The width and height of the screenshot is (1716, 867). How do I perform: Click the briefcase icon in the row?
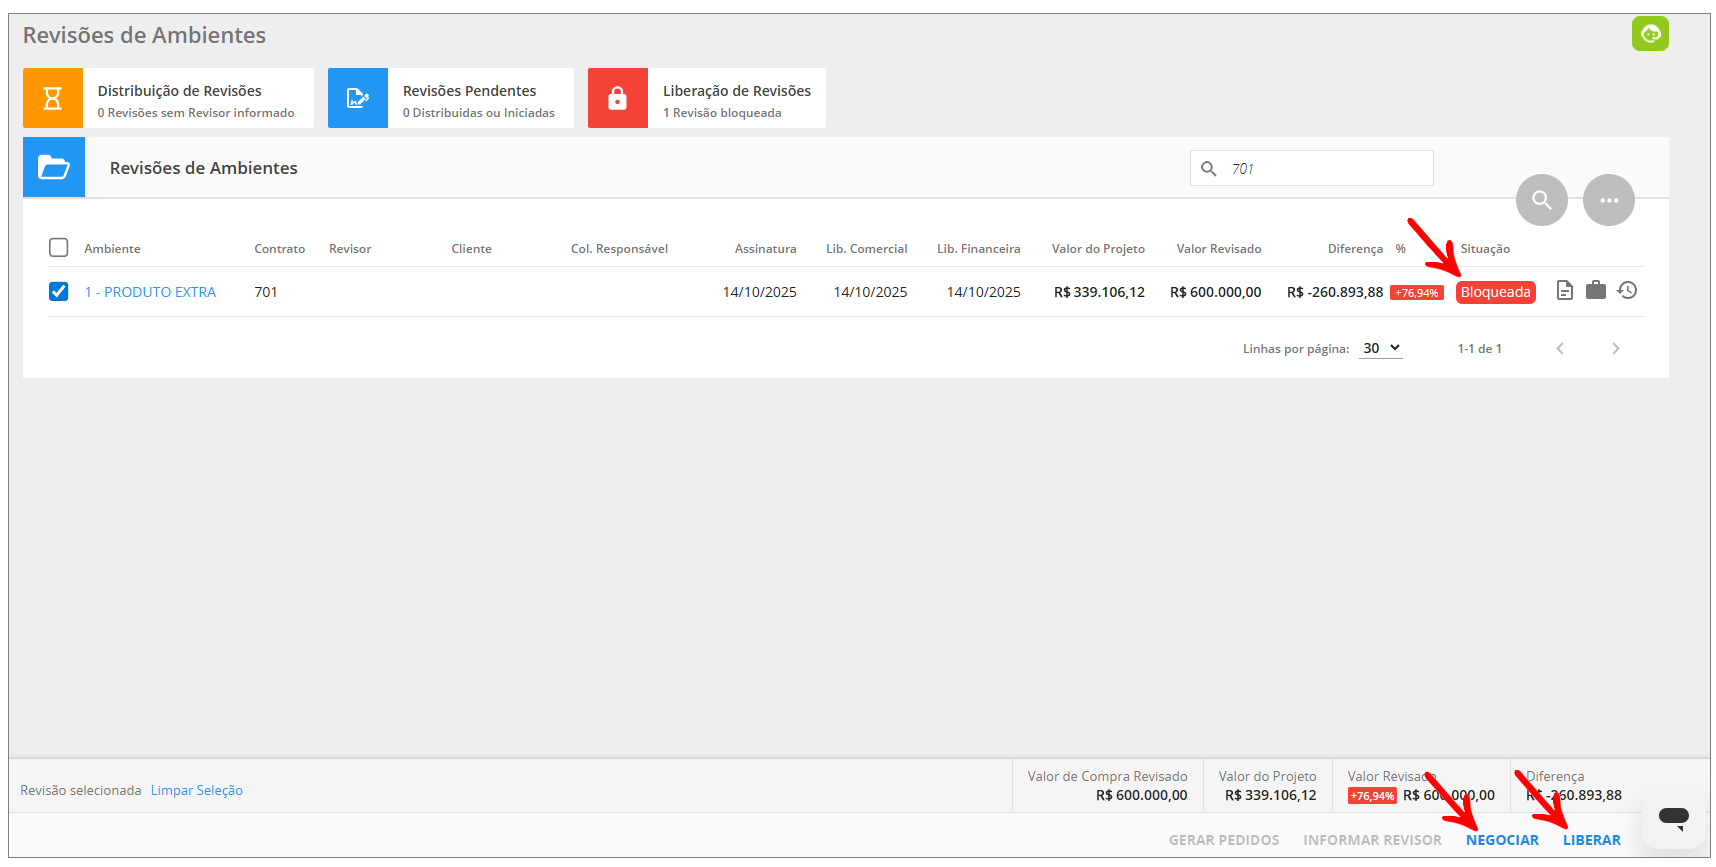pyautogui.click(x=1596, y=291)
